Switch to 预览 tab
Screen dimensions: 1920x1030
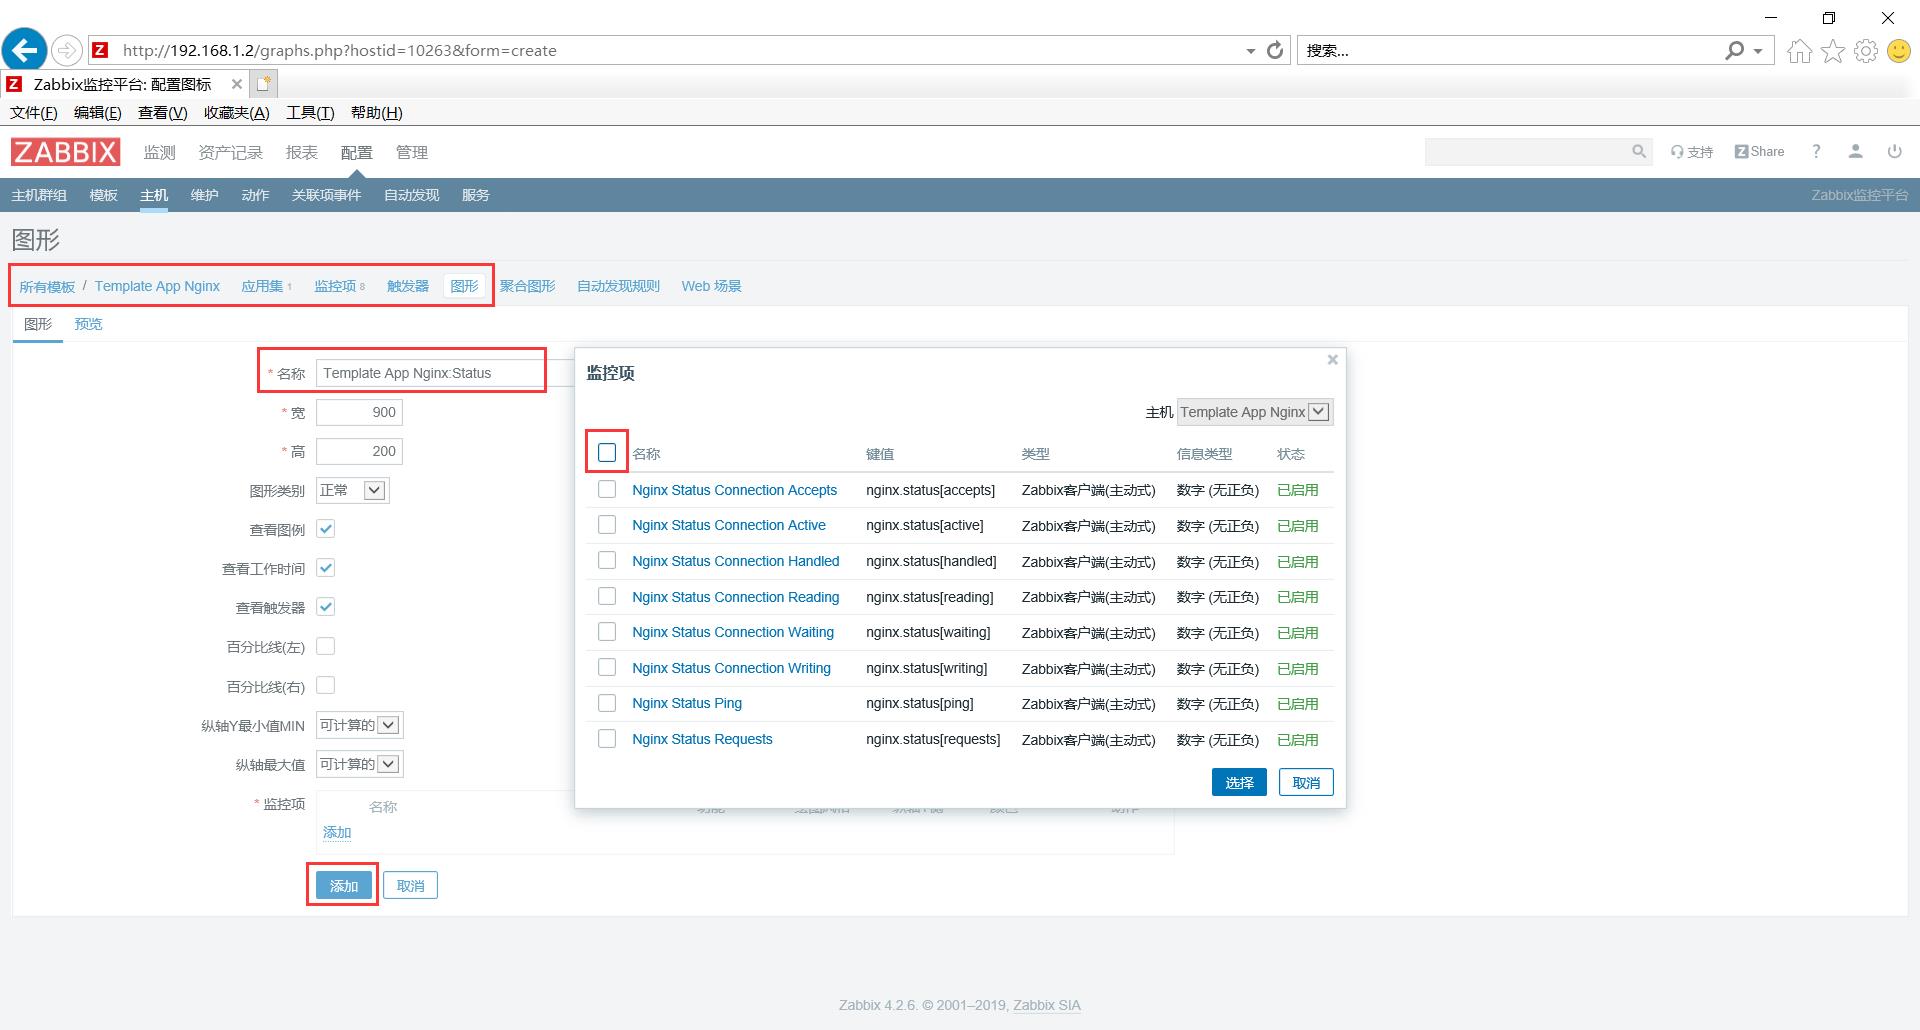pyautogui.click(x=88, y=324)
